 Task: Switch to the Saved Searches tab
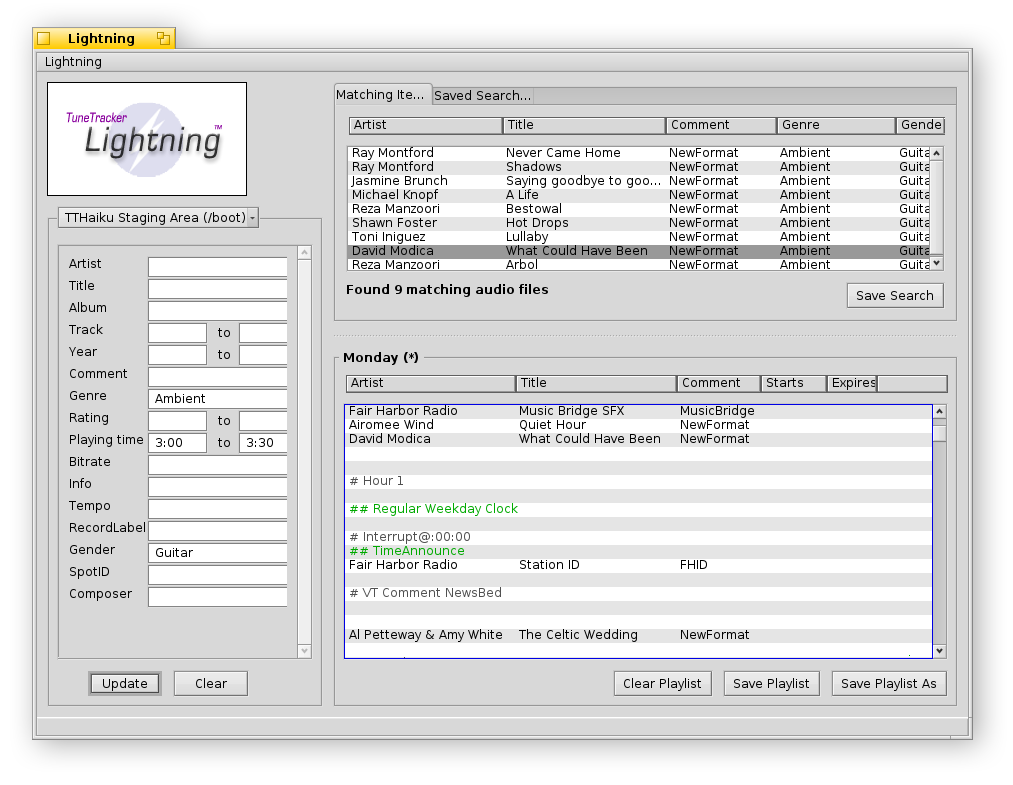[482, 96]
